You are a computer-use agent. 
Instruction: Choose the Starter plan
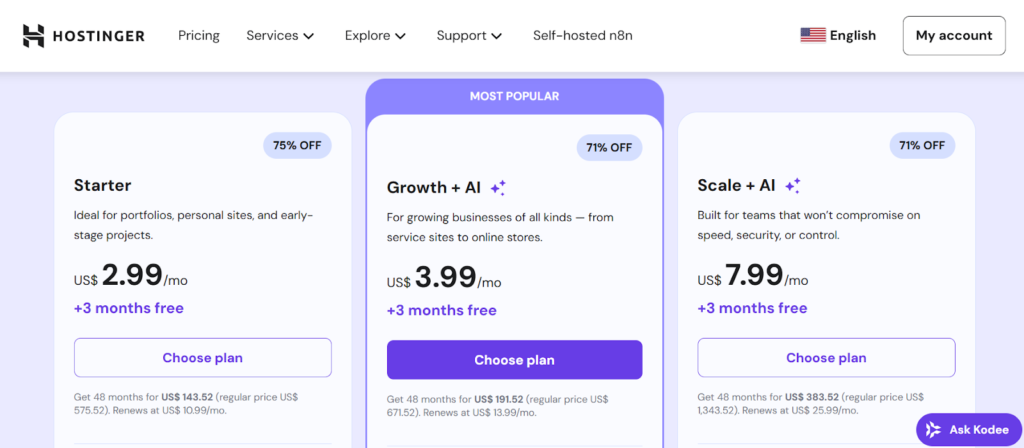point(202,358)
